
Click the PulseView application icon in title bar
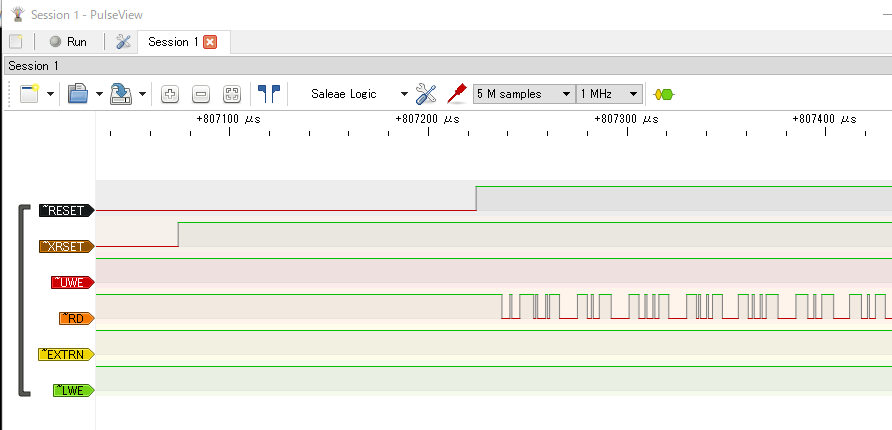click(18, 14)
